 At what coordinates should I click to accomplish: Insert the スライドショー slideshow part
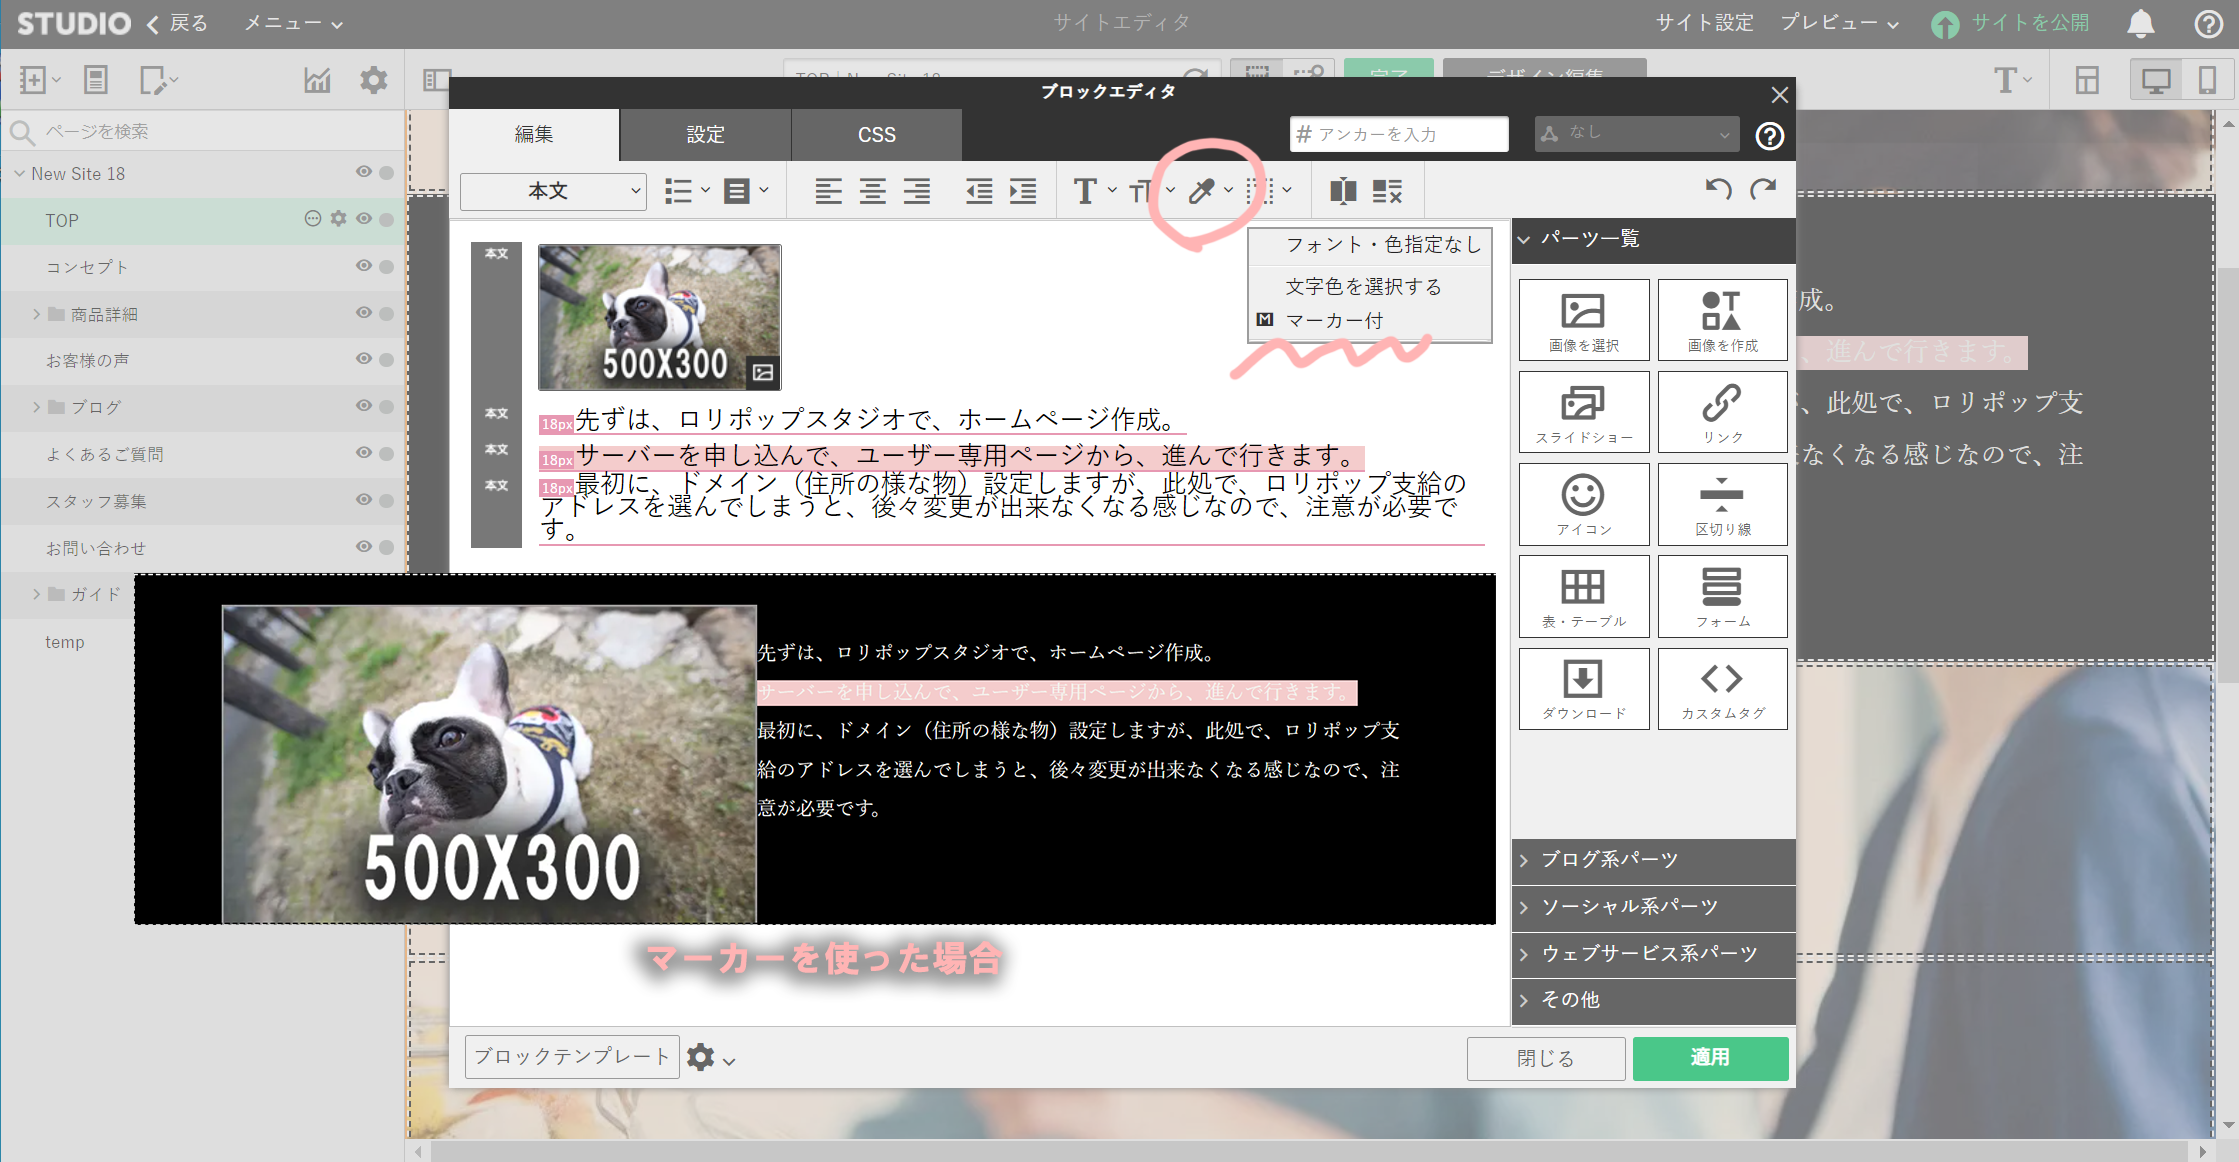1583,412
